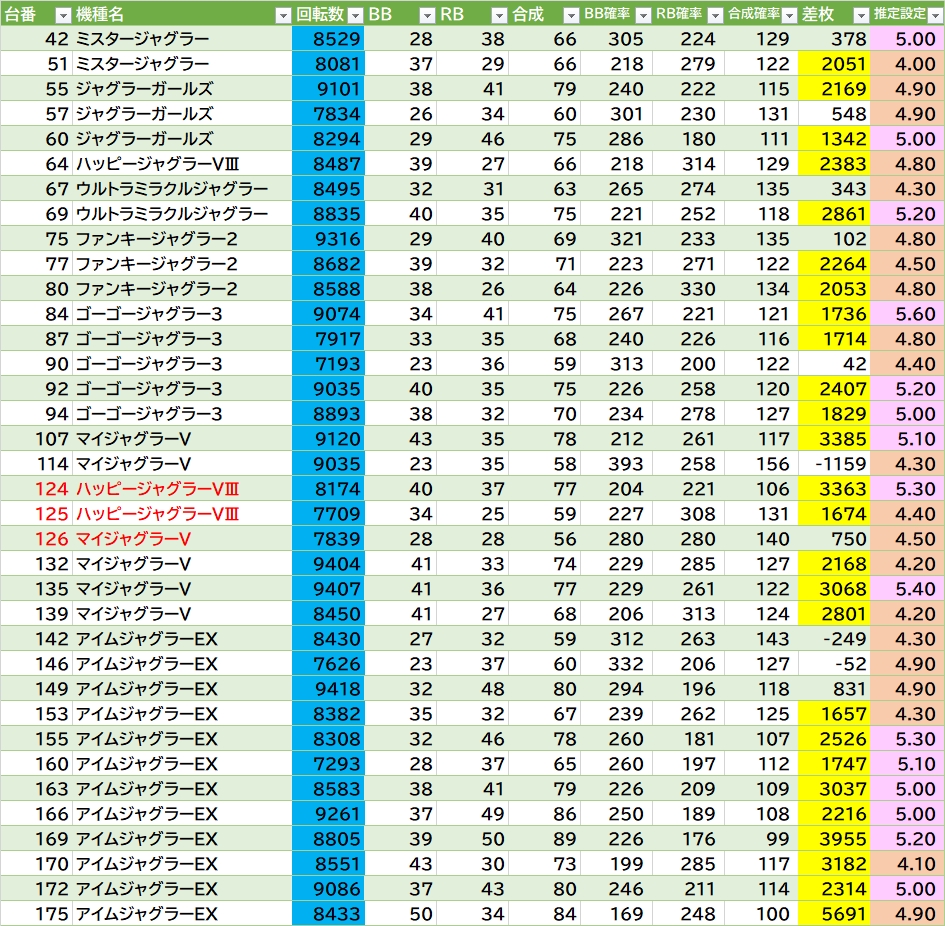945x926 pixels.
Task: Click ジャグラーガールズ in row 57
Action: [x=182, y=114]
